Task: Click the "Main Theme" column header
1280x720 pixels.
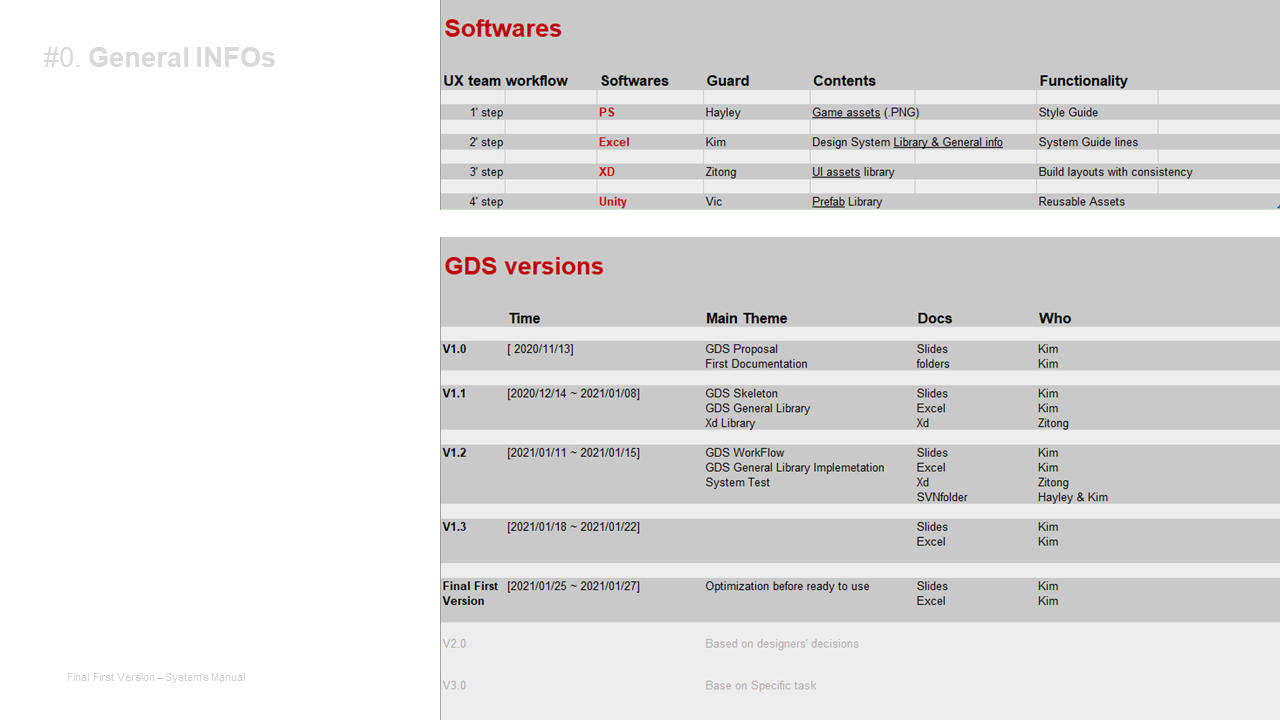Action: [x=746, y=319]
